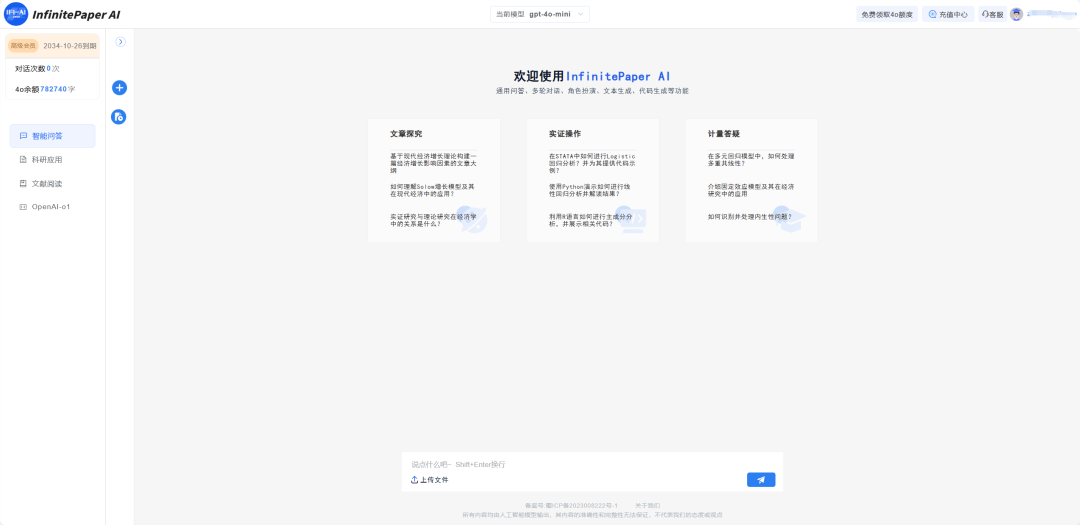Click the 实证操作 card heading
This screenshot has width=1080, height=525.
(x=565, y=134)
